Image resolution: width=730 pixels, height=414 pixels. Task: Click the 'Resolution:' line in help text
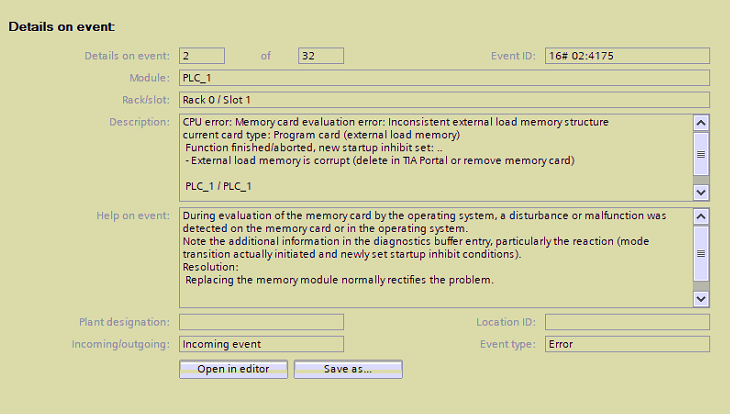pyautogui.click(x=210, y=267)
